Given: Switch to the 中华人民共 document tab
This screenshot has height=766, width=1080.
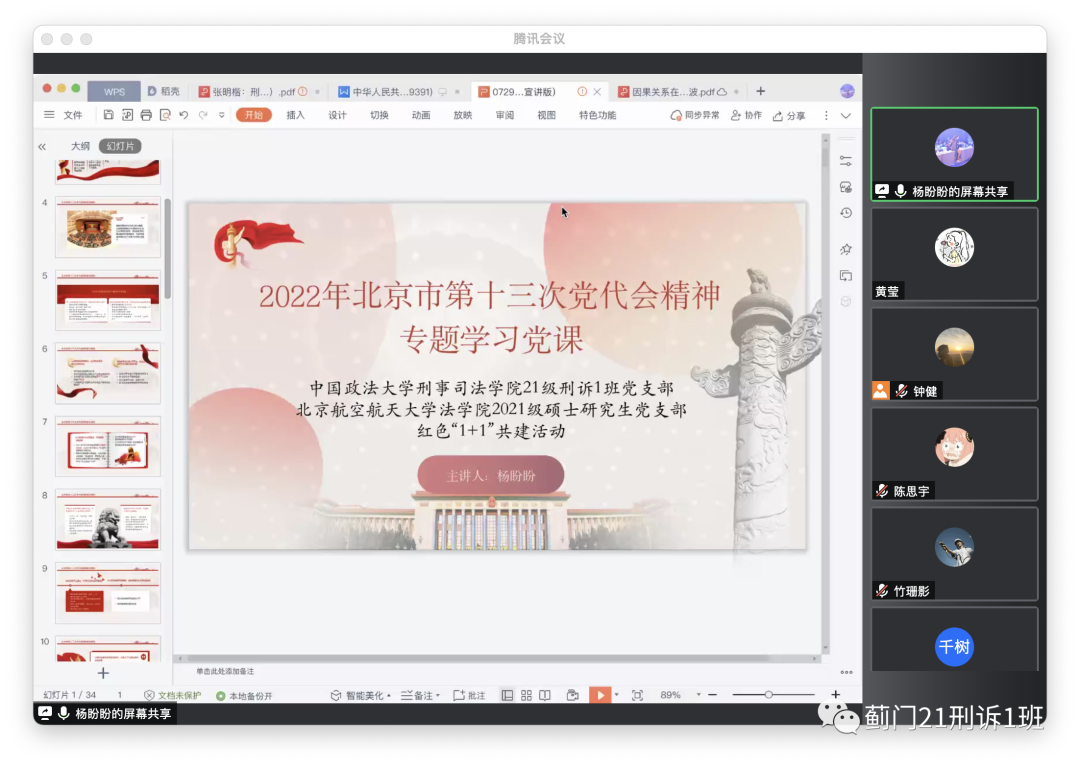Looking at the screenshot, I should coord(398,92).
